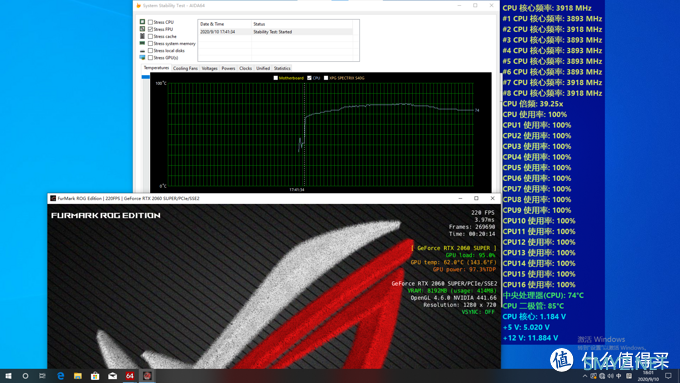Screen dimensions: 680x383
Task: Toggle the Motherboard graph checkbox
Action: pos(275,78)
